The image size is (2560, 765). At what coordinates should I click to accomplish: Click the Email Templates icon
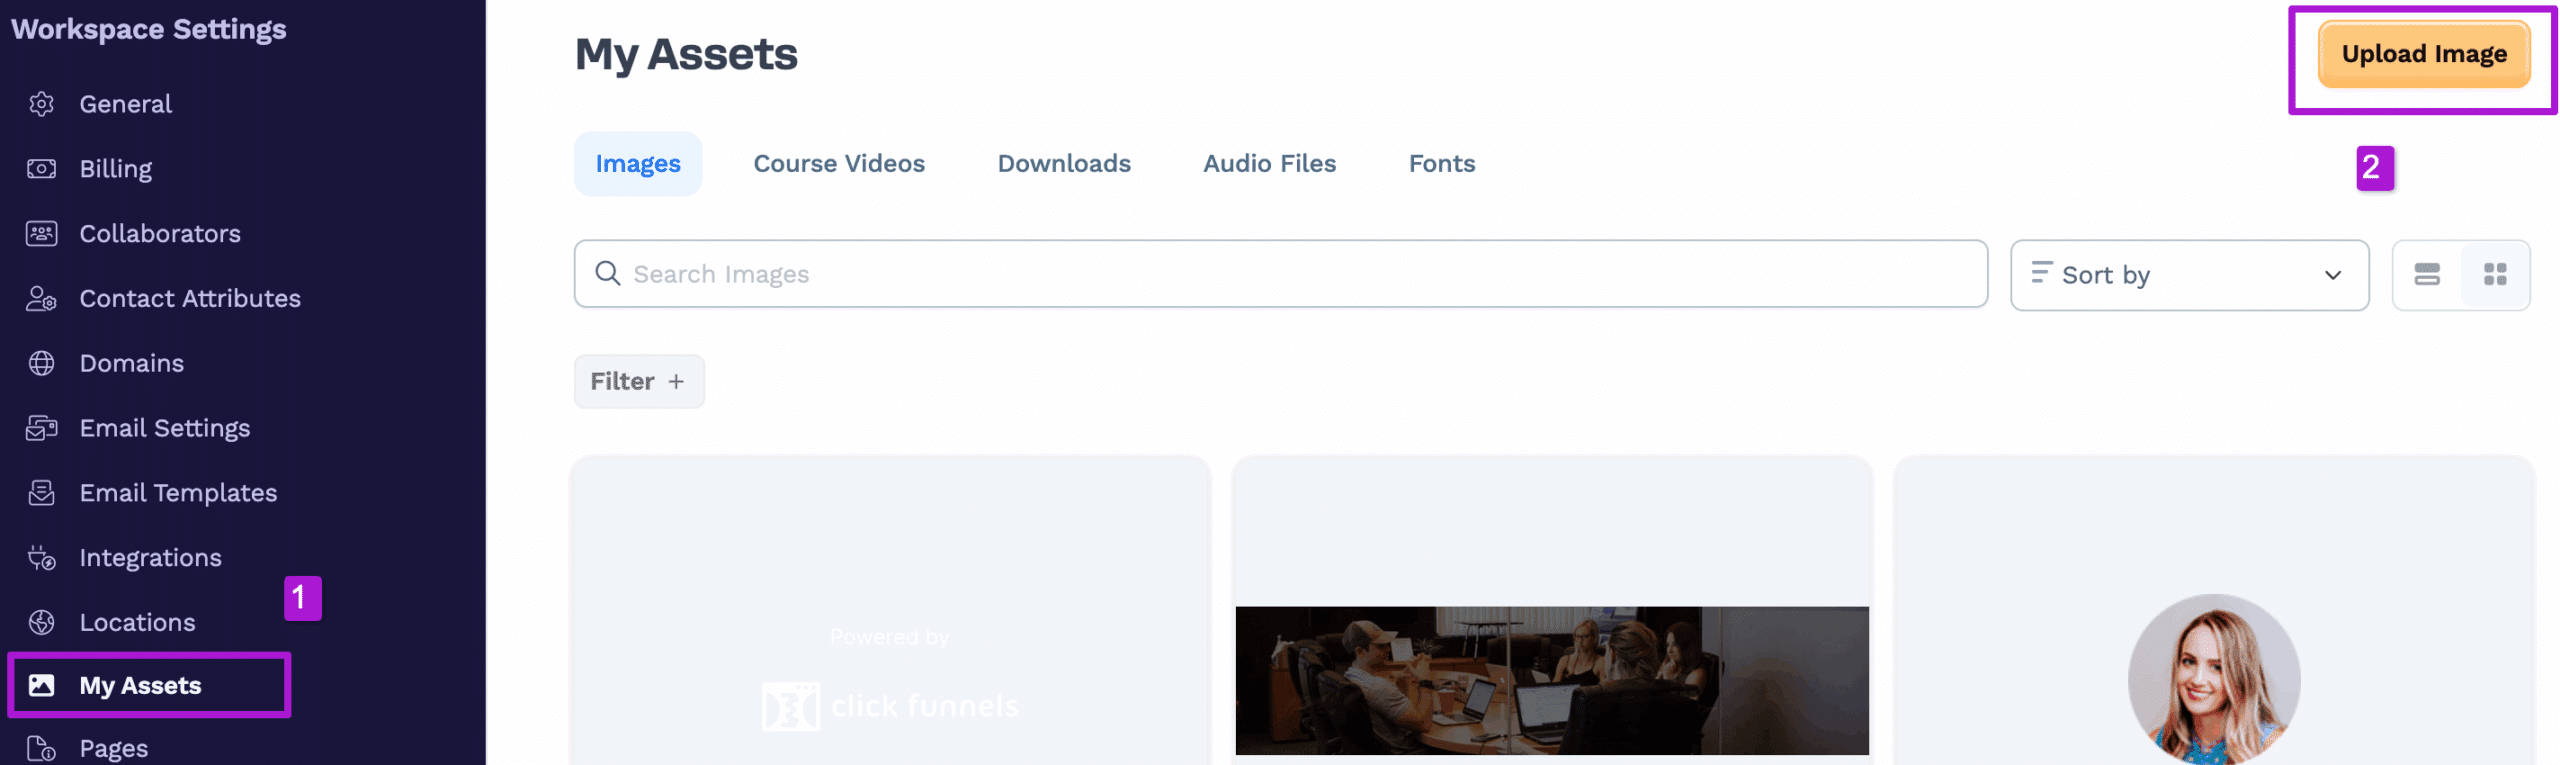click(x=41, y=493)
